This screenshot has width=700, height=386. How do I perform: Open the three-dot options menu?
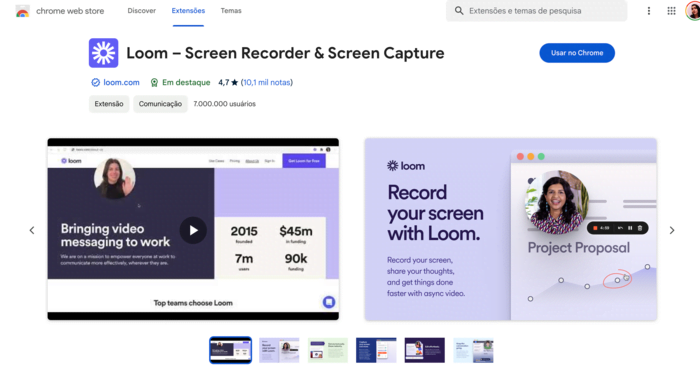click(x=649, y=11)
